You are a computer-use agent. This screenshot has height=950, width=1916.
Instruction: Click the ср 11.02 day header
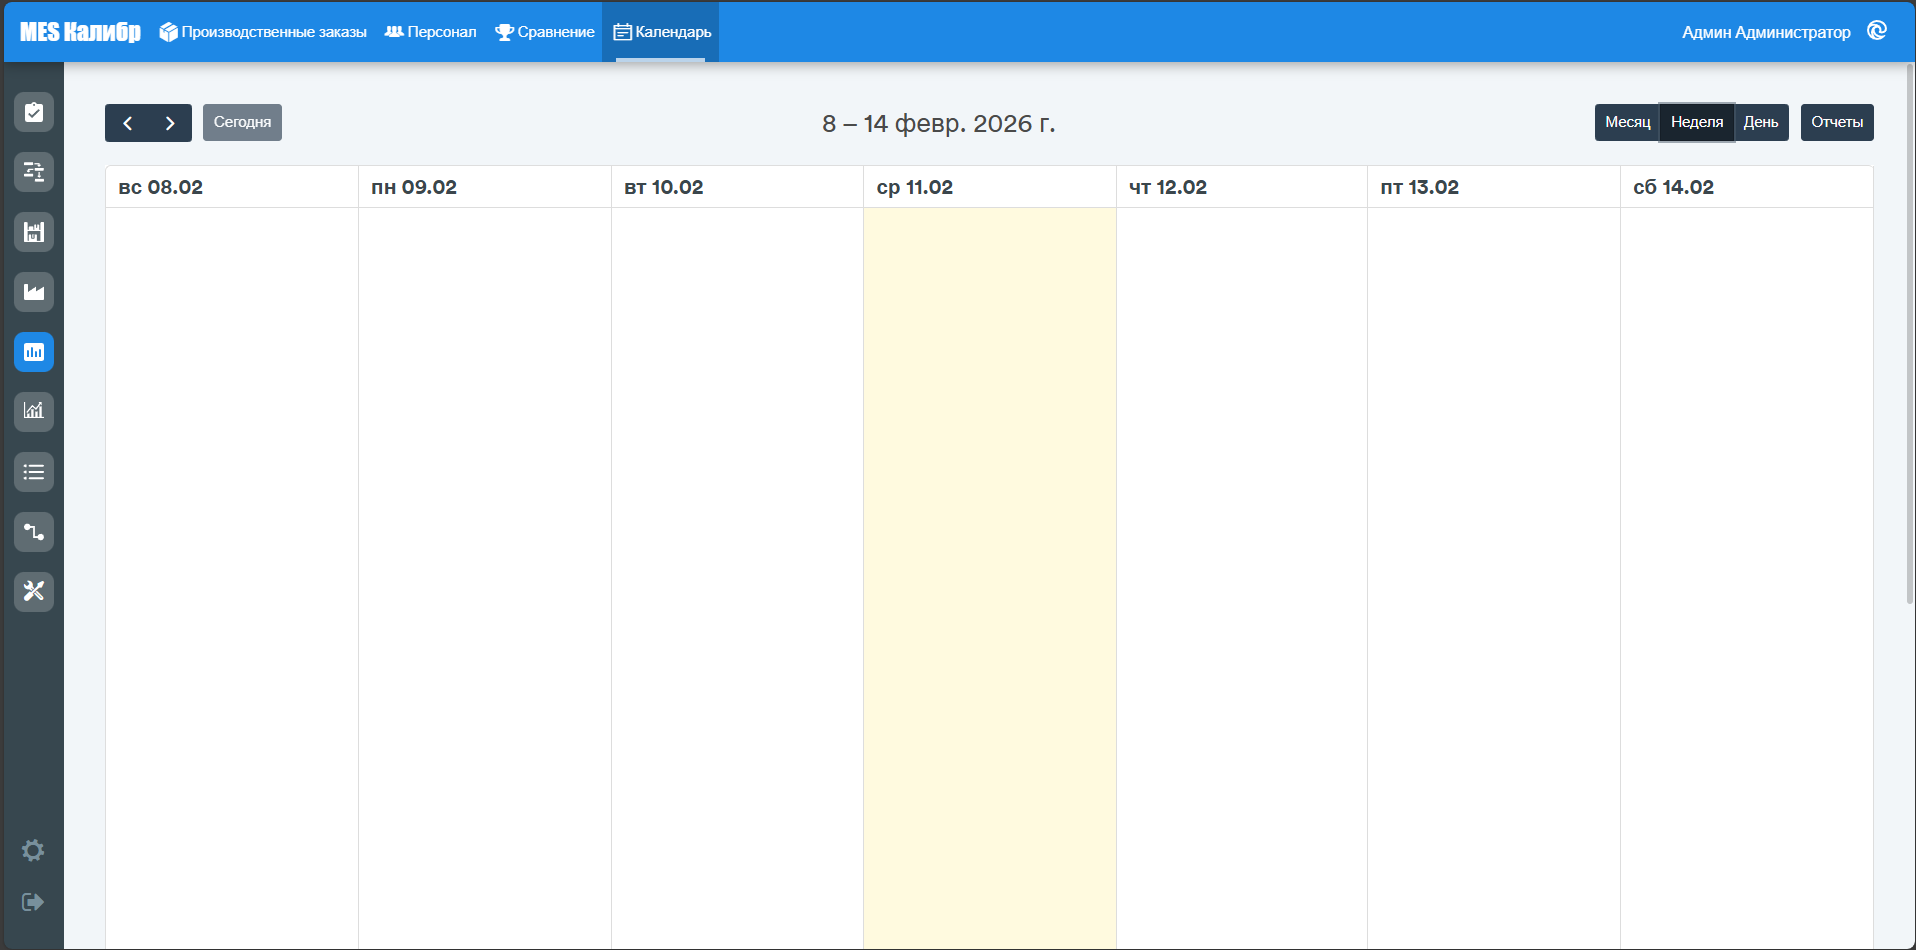(990, 187)
